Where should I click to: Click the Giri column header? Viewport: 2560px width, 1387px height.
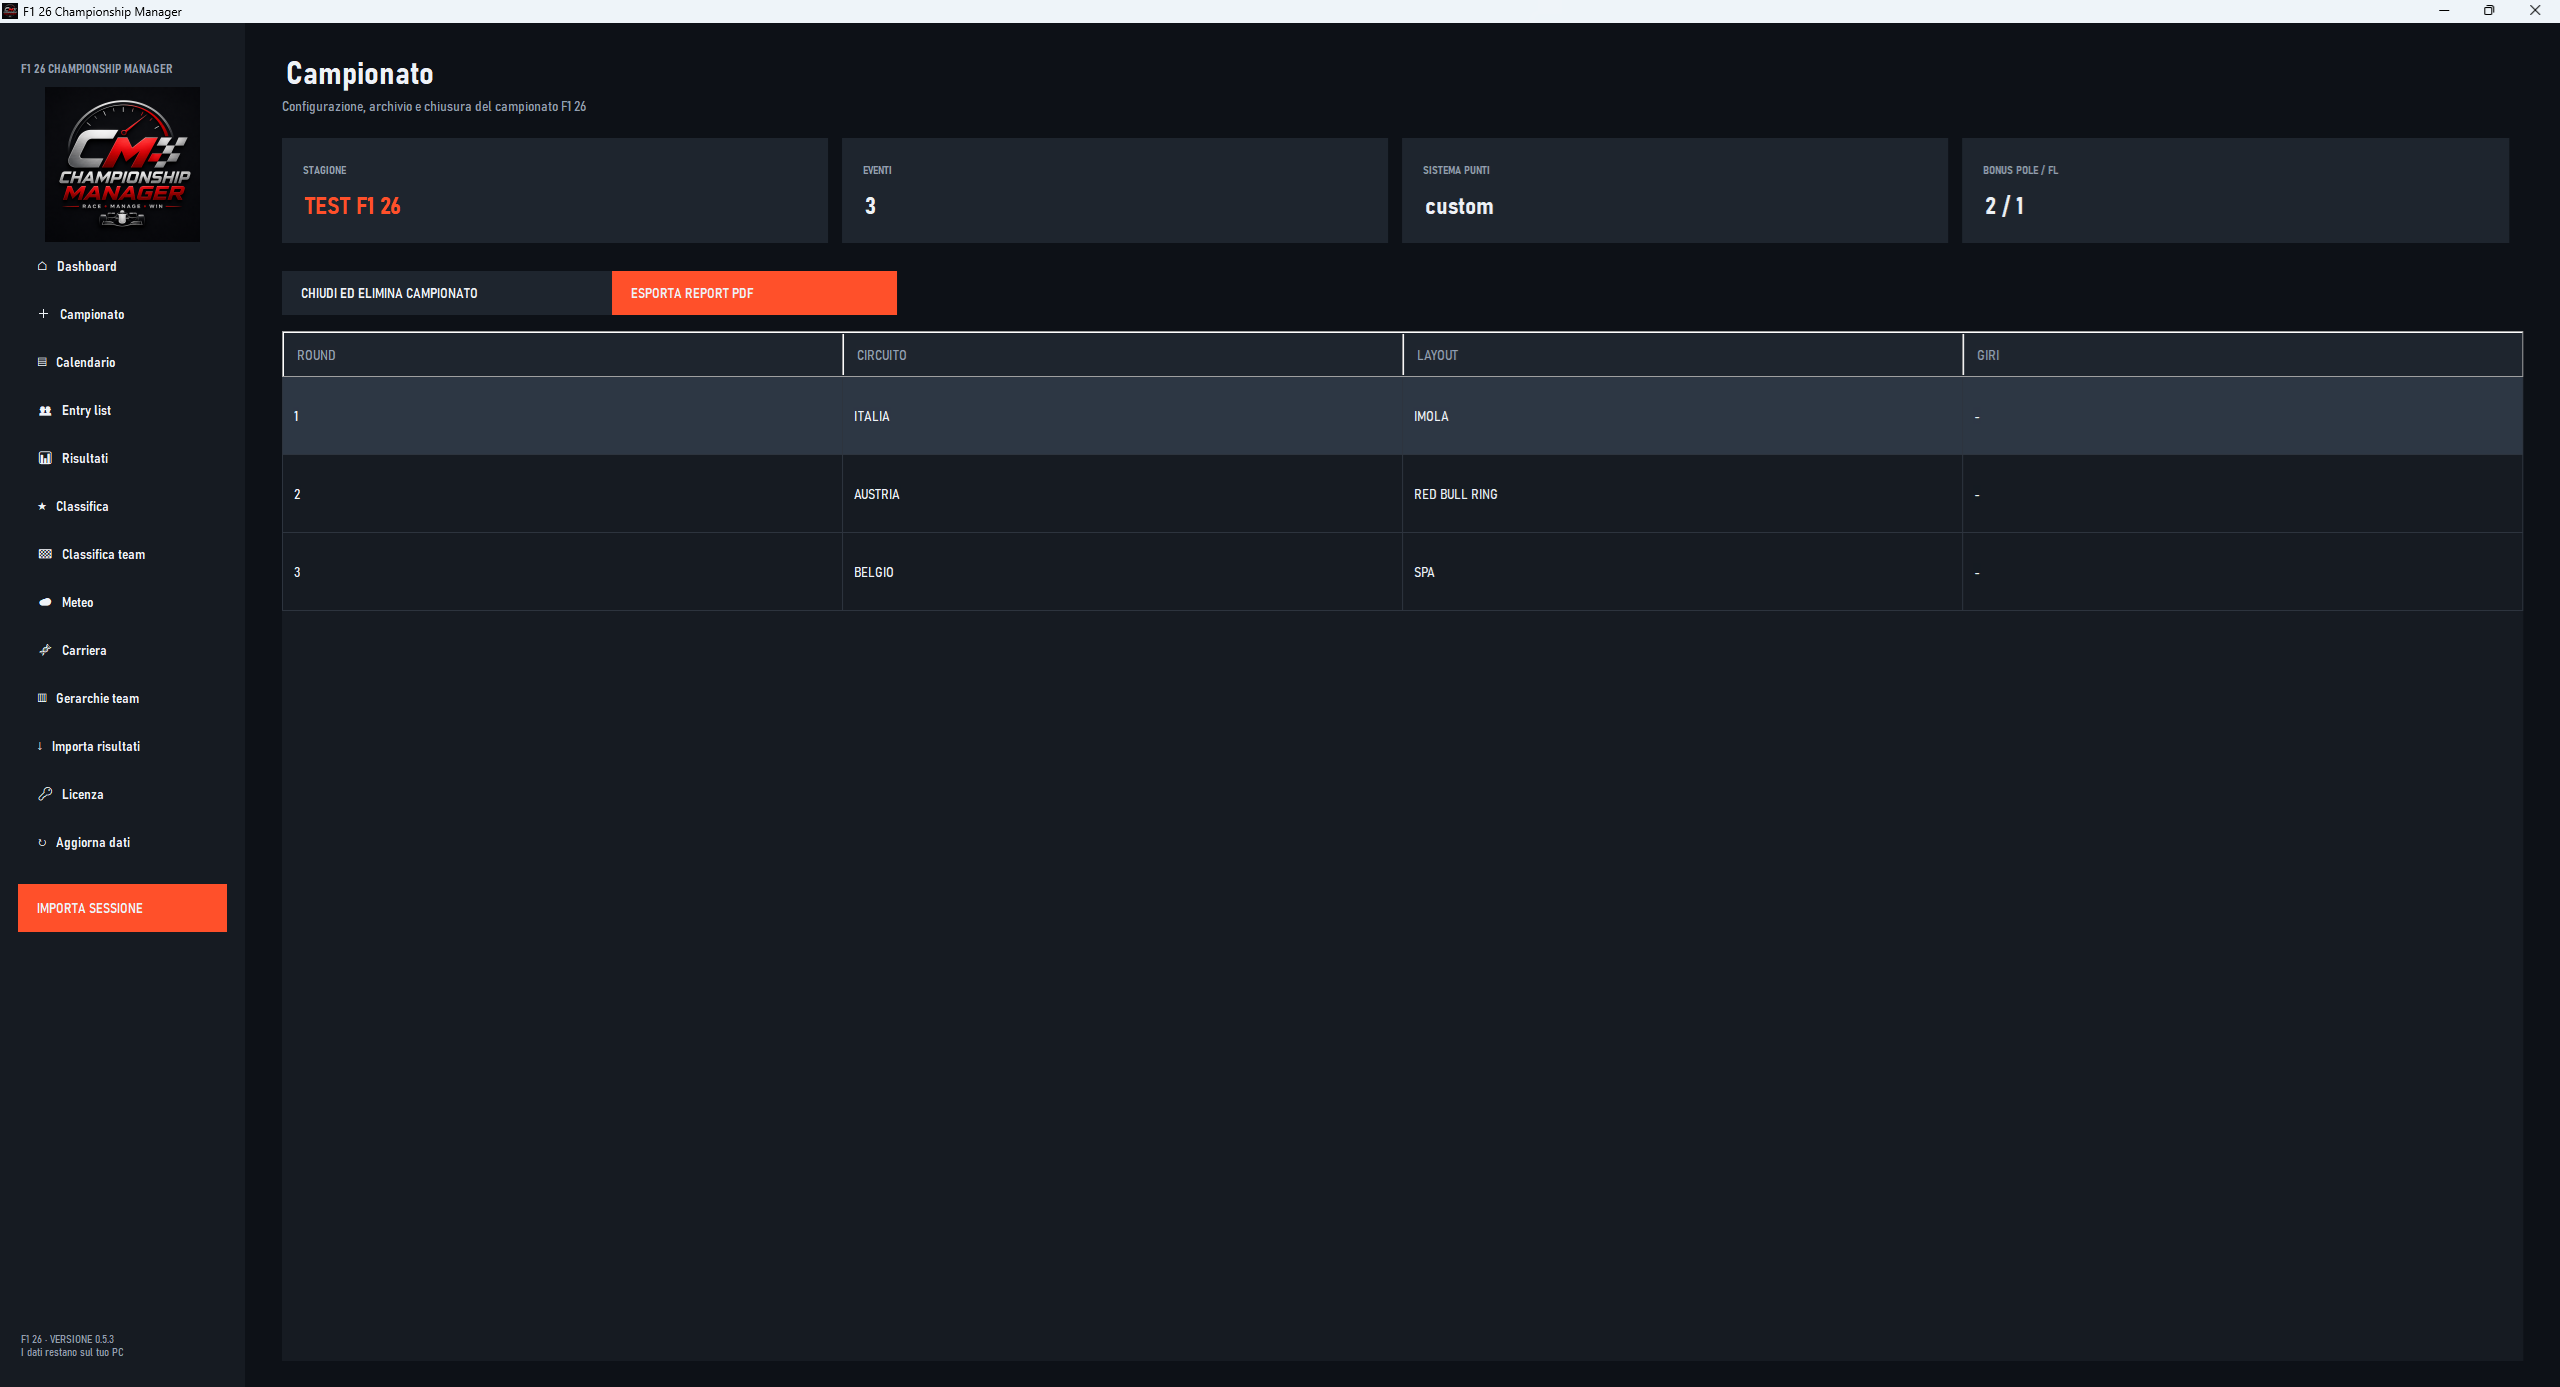click(x=2242, y=355)
